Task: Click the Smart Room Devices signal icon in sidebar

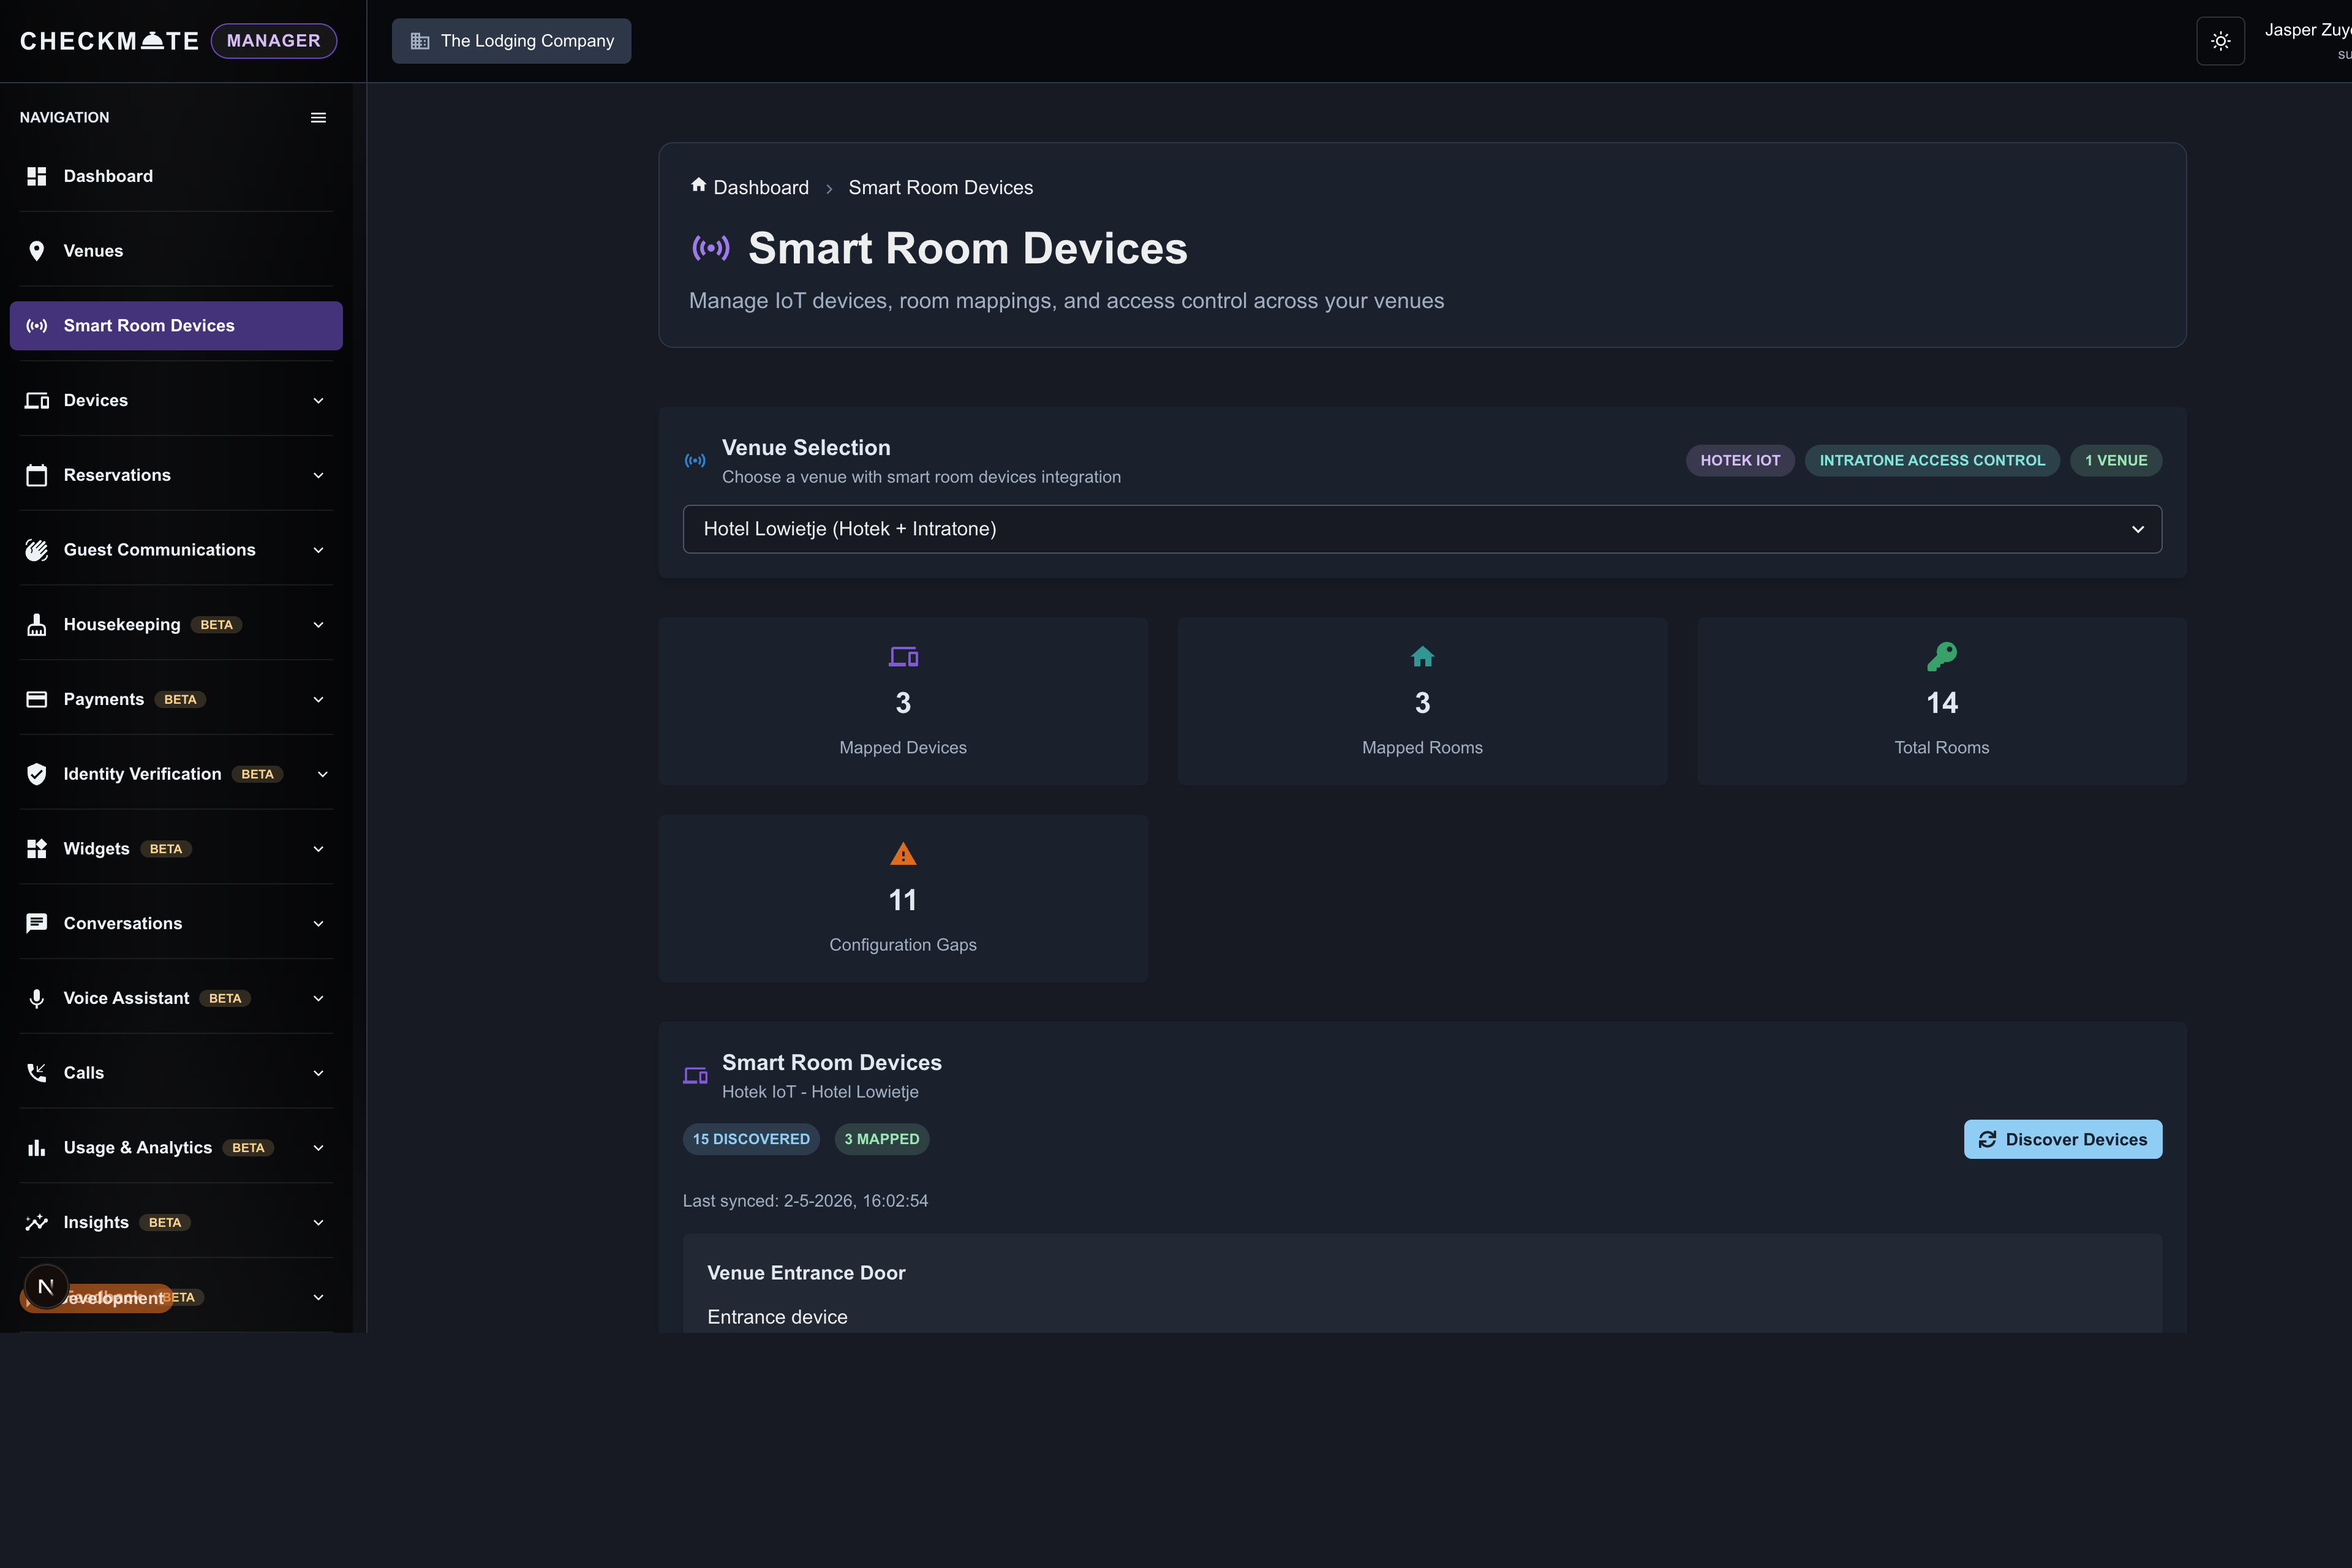Action: (x=37, y=326)
